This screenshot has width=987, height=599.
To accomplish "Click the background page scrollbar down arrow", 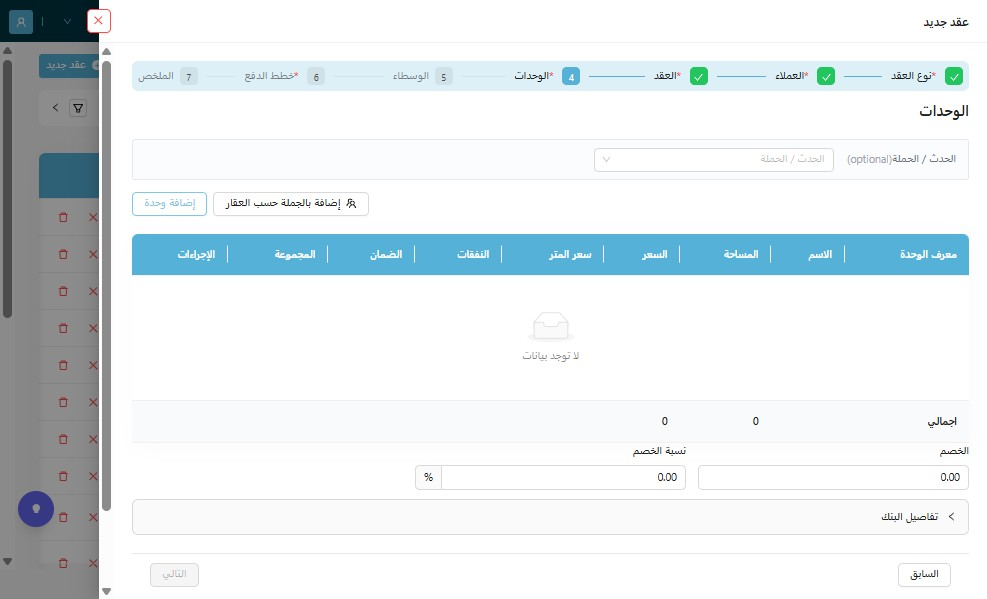I will [8, 561].
